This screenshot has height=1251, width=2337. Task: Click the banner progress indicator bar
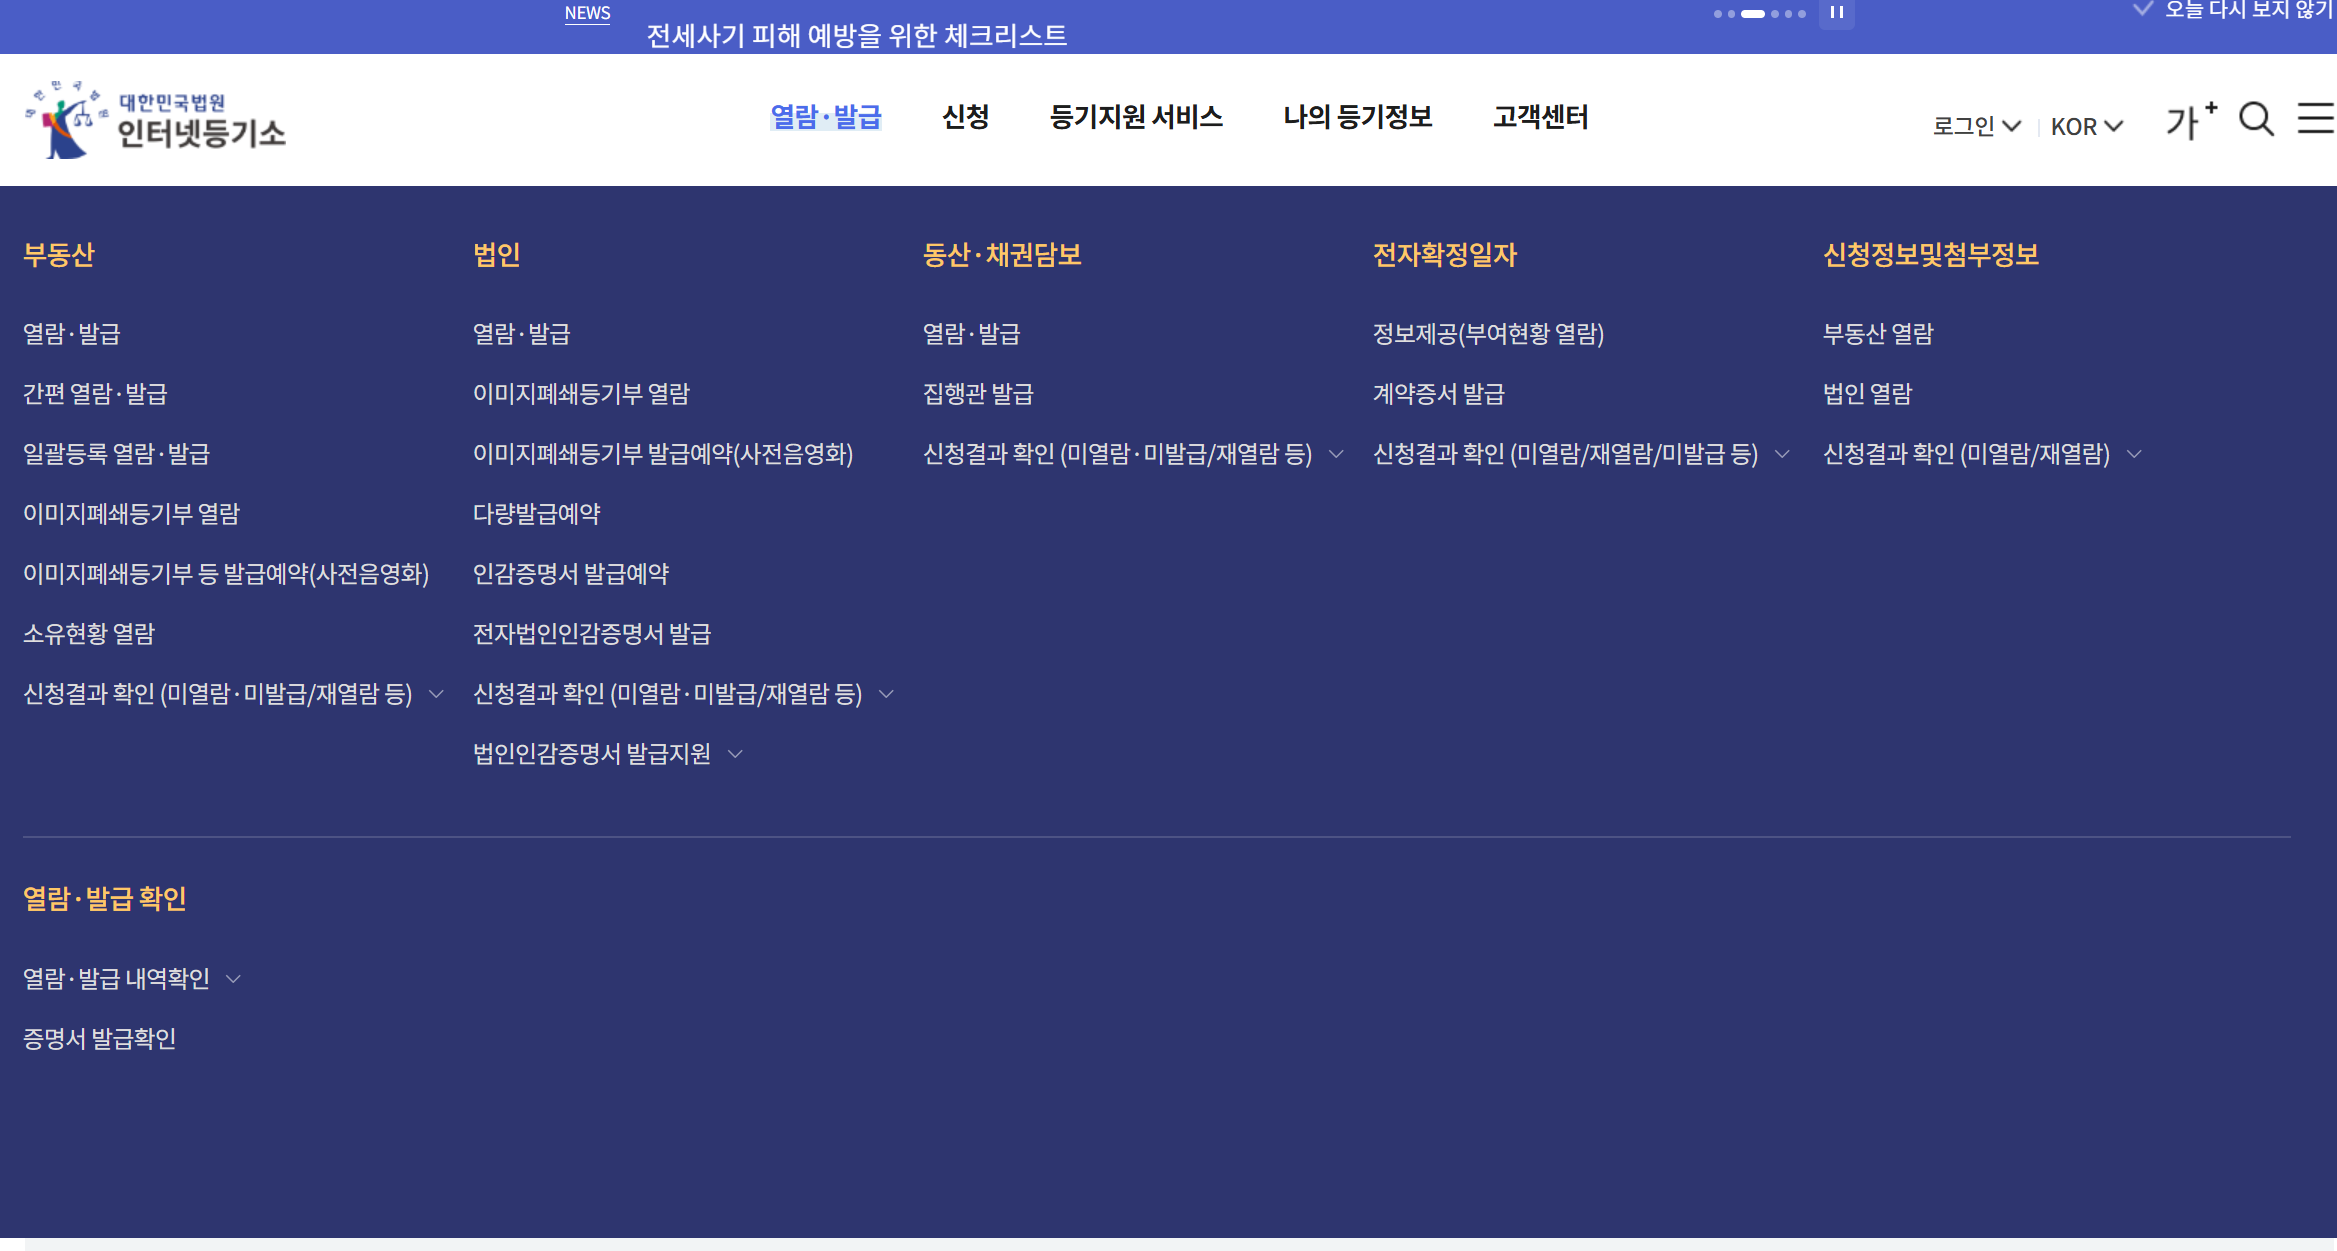(x=1754, y=14)
